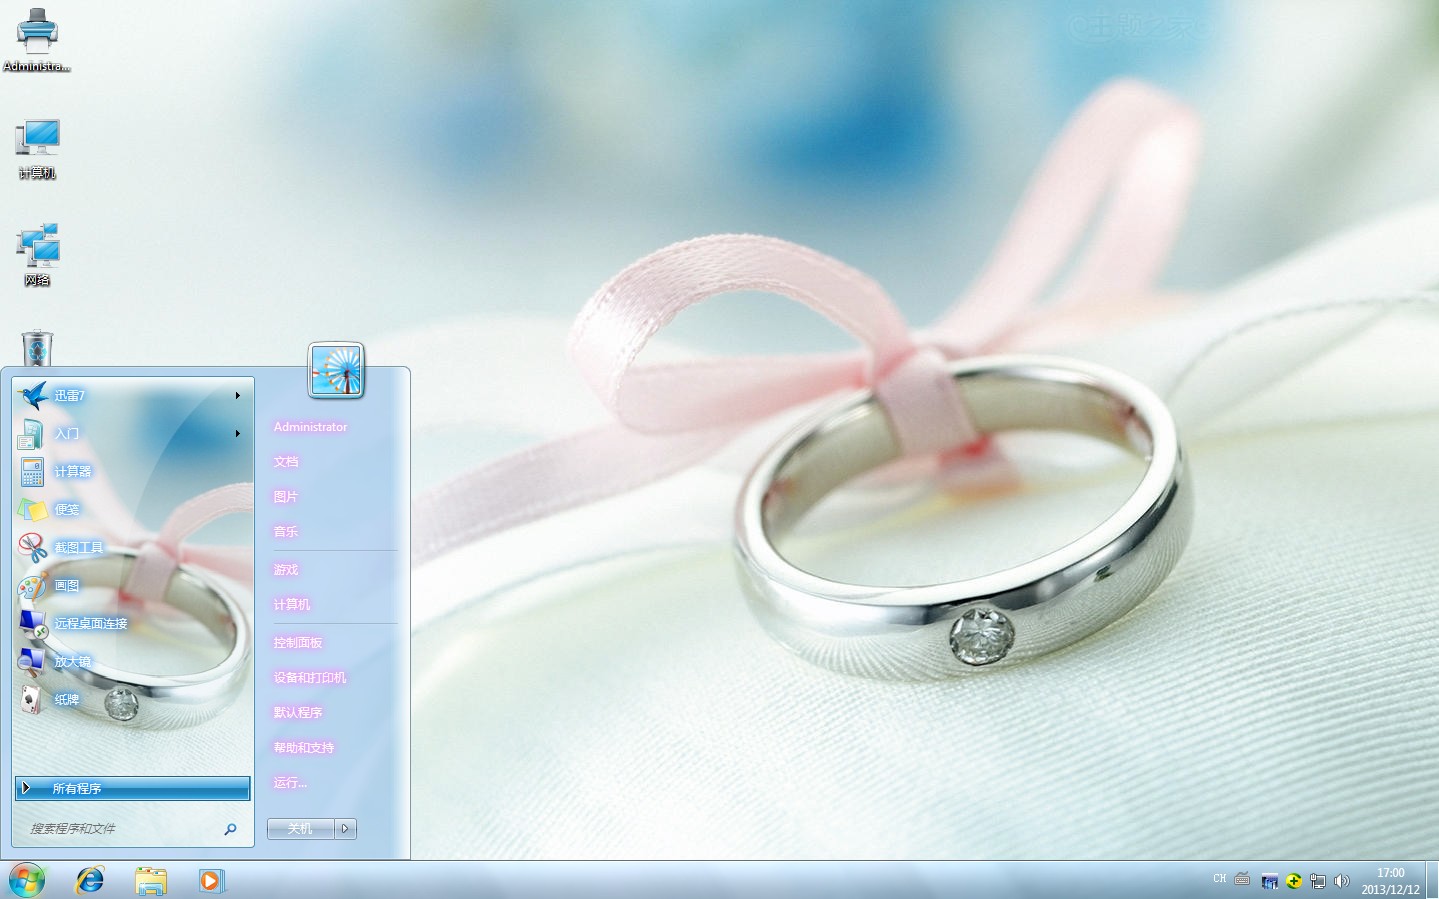Launch 计算器 from the Start menu
The width and height of the screenshot is (1439, 899).
pyautogui.click(x=133, y=472)
